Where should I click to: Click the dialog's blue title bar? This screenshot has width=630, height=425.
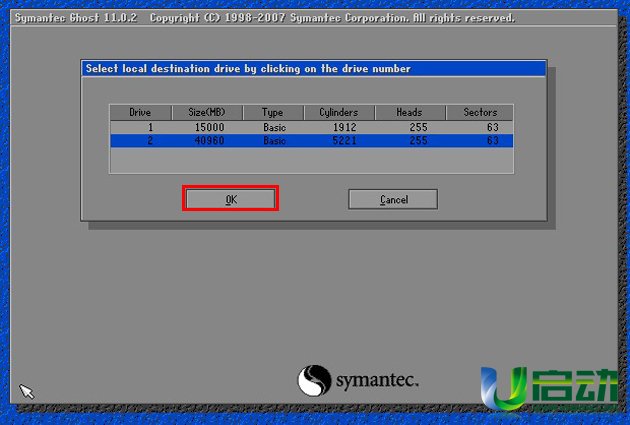313,69
